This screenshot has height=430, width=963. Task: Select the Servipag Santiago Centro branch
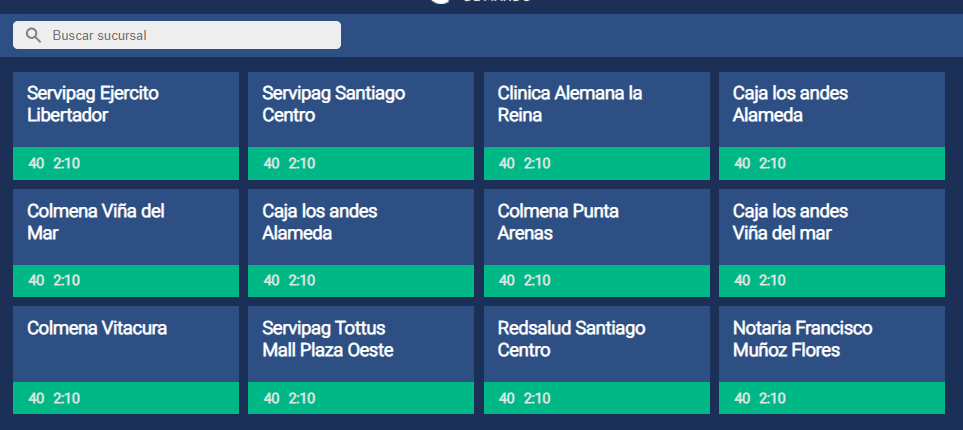point(361,126)
